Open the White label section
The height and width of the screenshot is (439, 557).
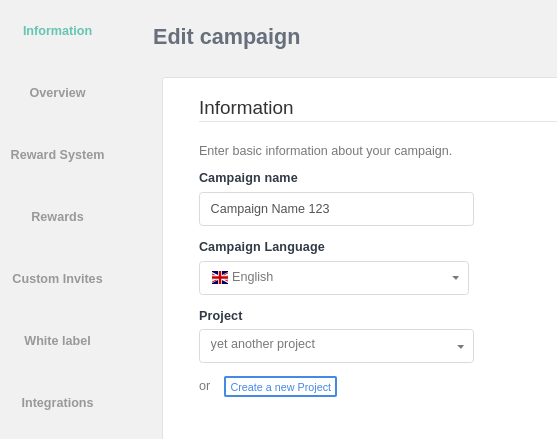[58, 341]
